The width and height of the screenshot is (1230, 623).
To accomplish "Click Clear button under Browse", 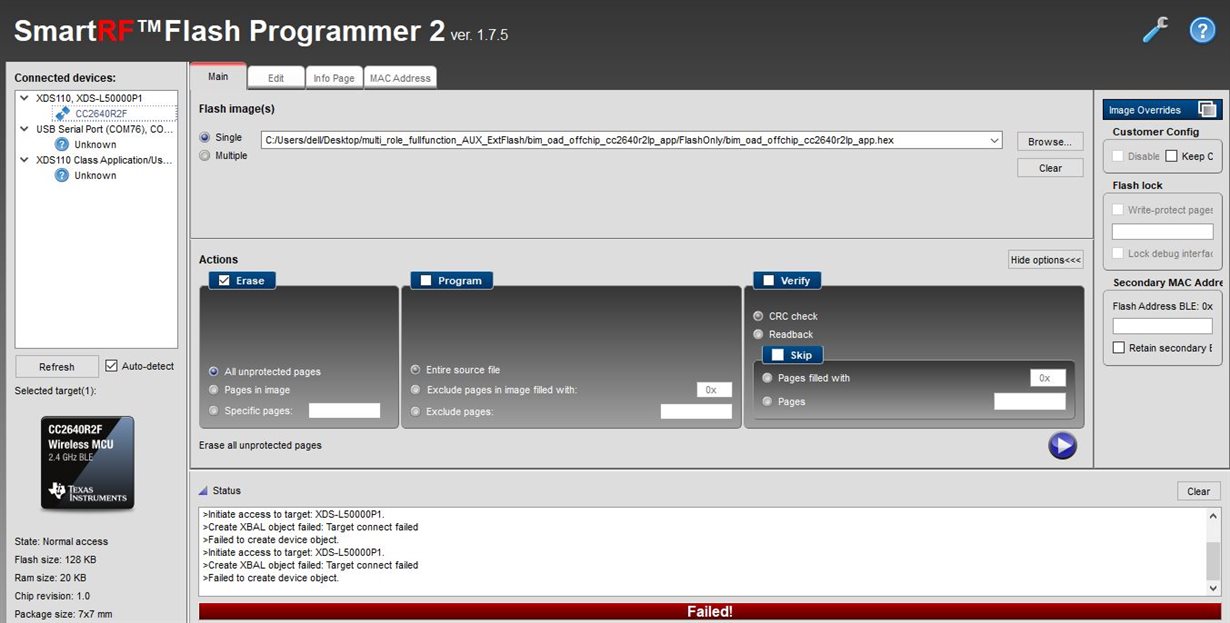I will 1050,168.
